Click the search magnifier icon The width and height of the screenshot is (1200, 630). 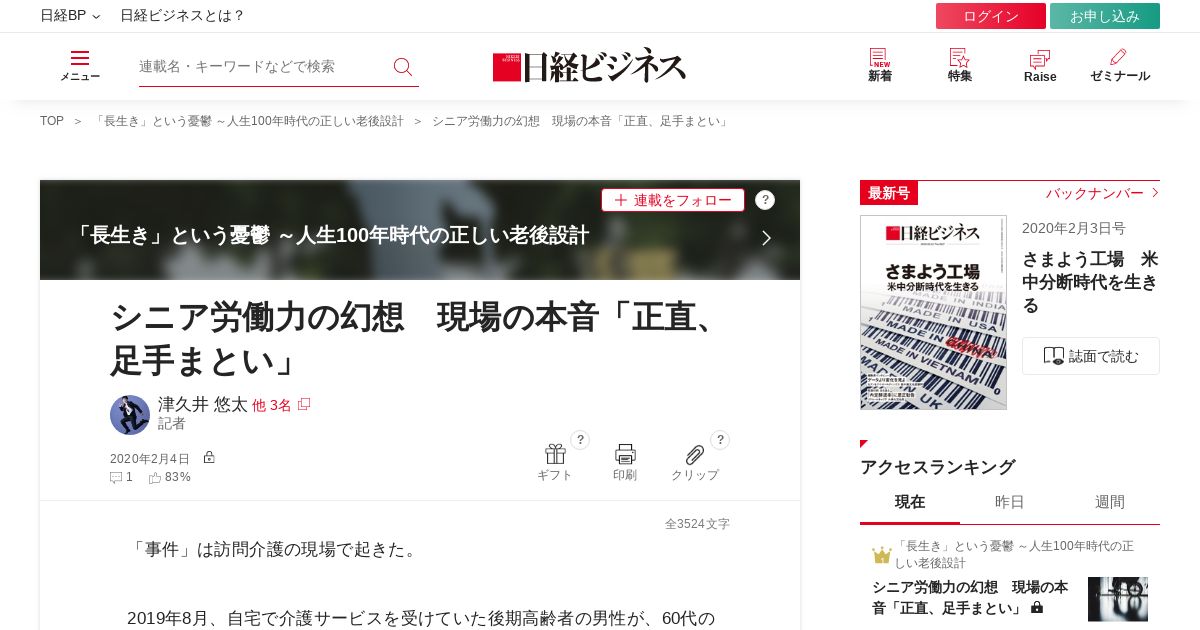coord(403,66)
